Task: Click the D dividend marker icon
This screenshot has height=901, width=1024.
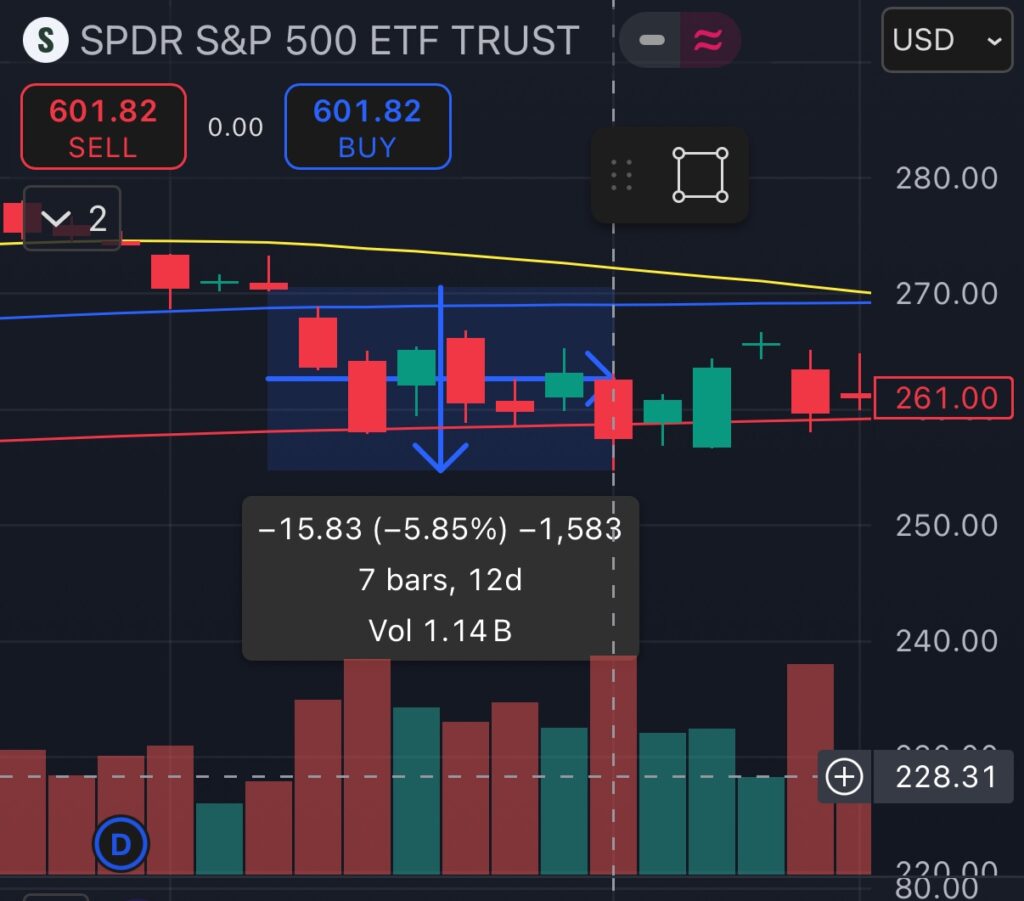Action: (121, 844)
